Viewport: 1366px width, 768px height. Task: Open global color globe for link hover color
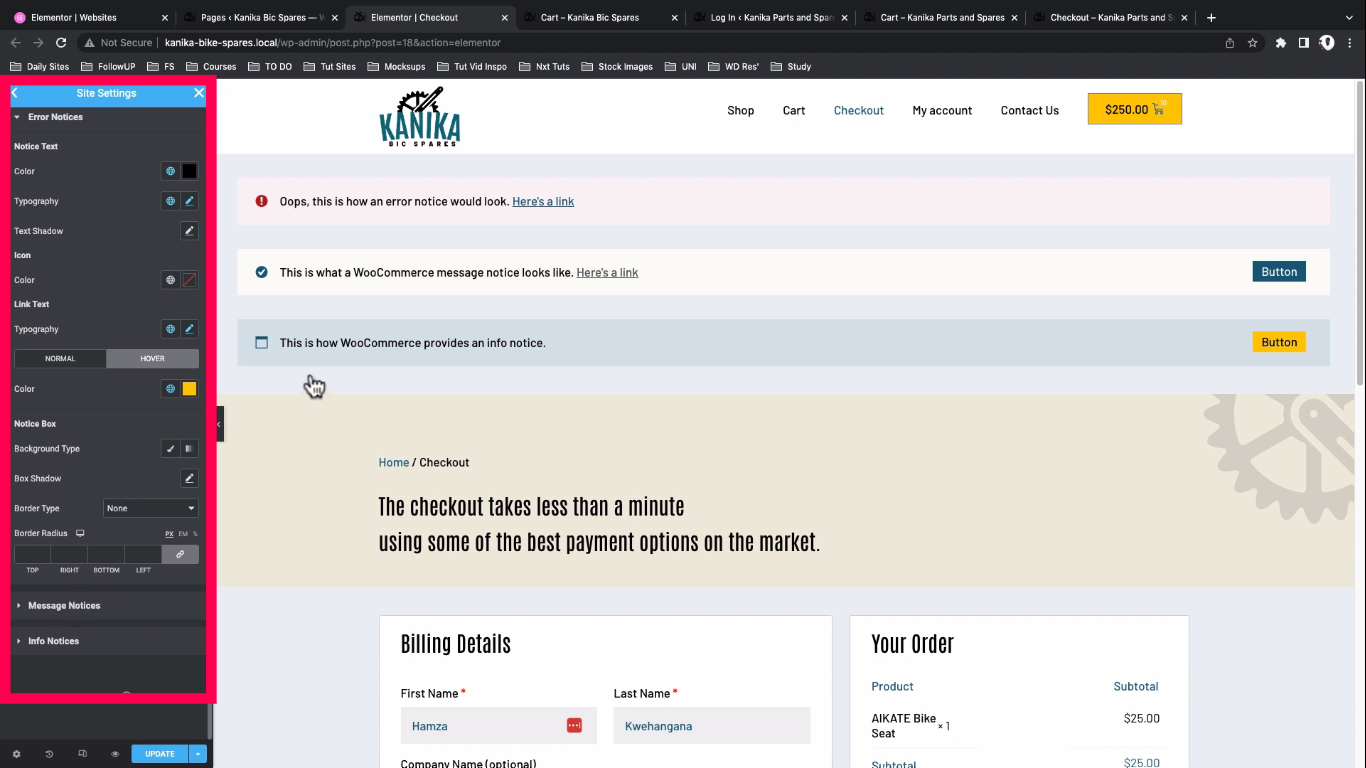tap(170, 389)
